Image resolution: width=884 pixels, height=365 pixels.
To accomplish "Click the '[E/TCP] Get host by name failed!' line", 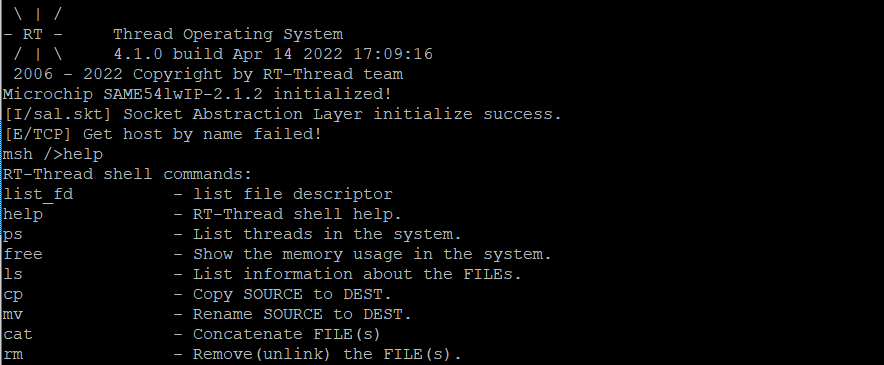I will 163,135.
